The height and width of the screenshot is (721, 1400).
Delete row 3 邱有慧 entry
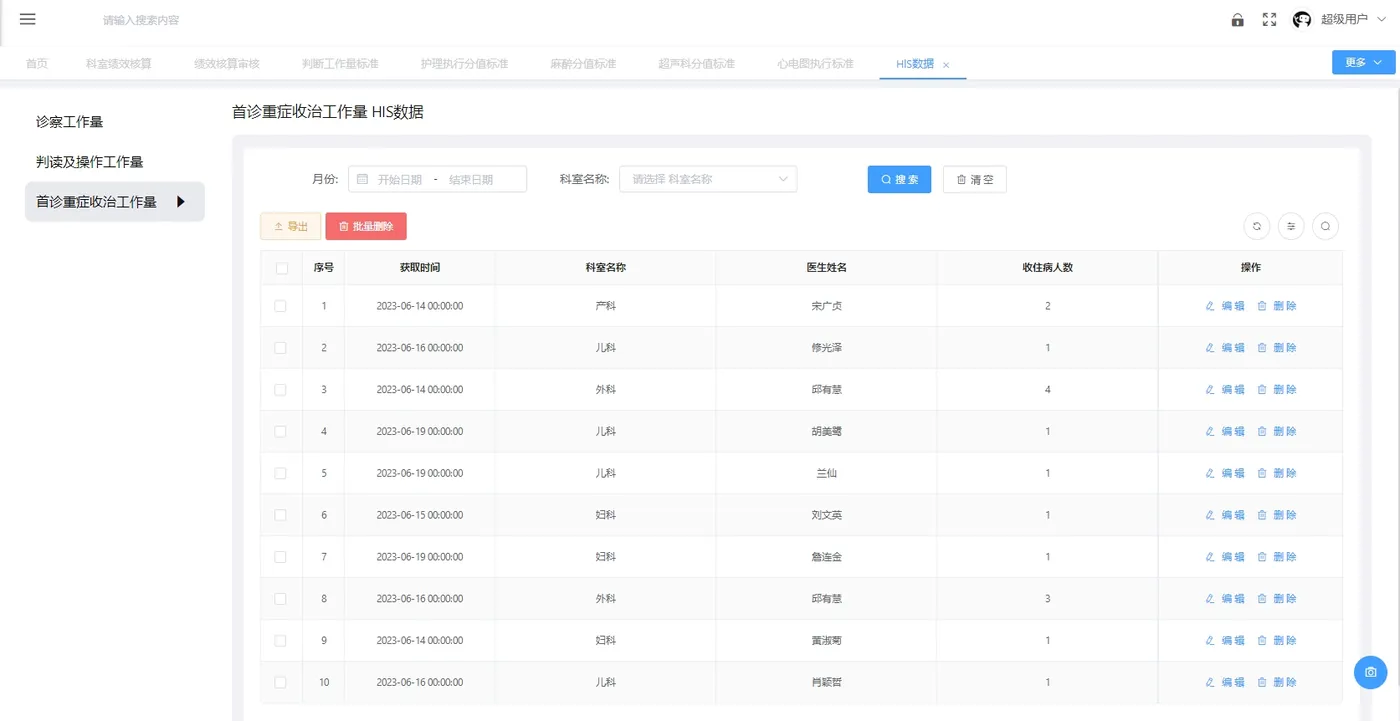1277,390
